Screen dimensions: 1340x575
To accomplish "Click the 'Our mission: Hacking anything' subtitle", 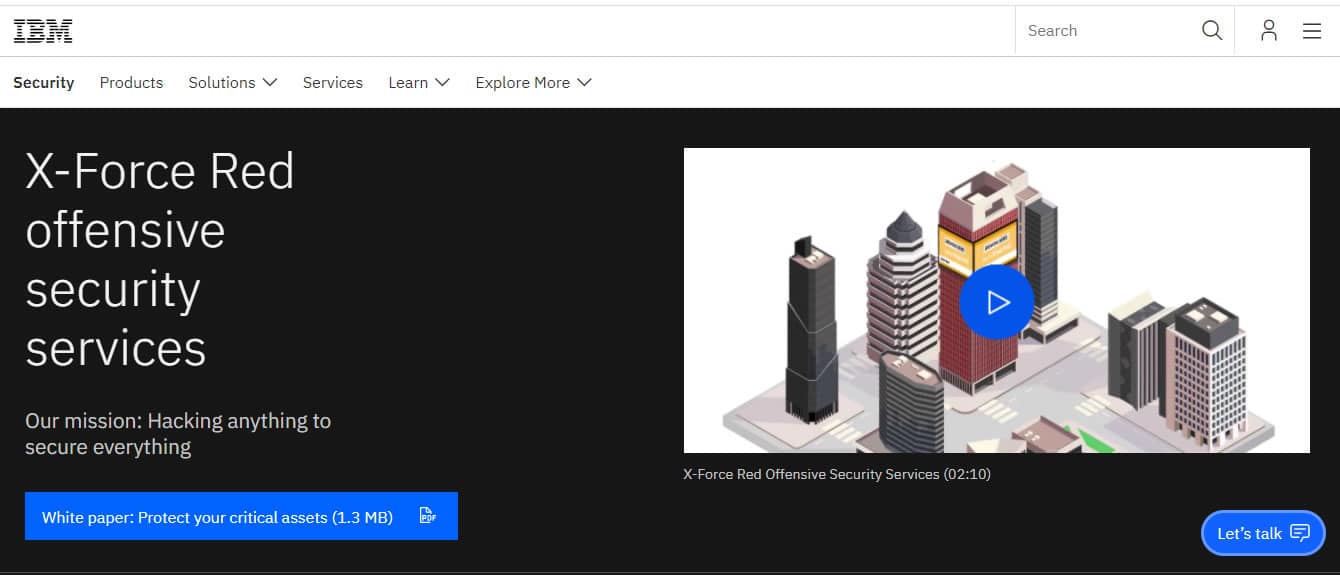I will 178,434.
